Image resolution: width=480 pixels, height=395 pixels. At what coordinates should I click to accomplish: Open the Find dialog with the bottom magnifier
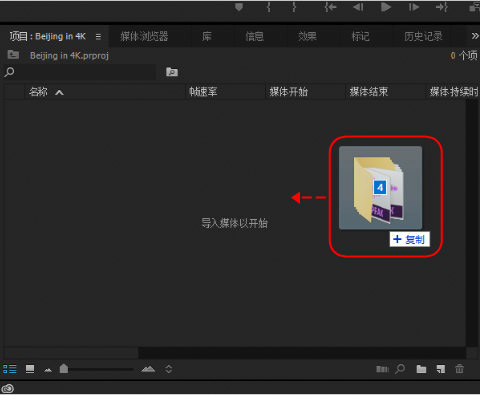[400, 369]
